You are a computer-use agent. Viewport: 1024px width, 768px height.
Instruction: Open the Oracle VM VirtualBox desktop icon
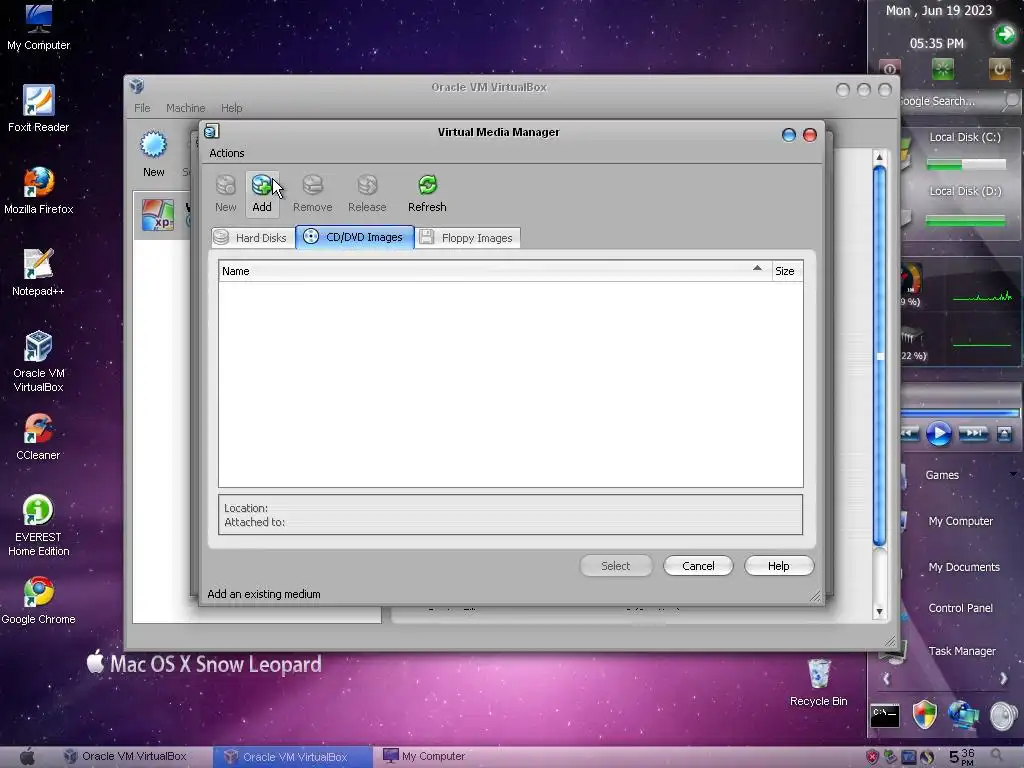click(x=39, y=361)
